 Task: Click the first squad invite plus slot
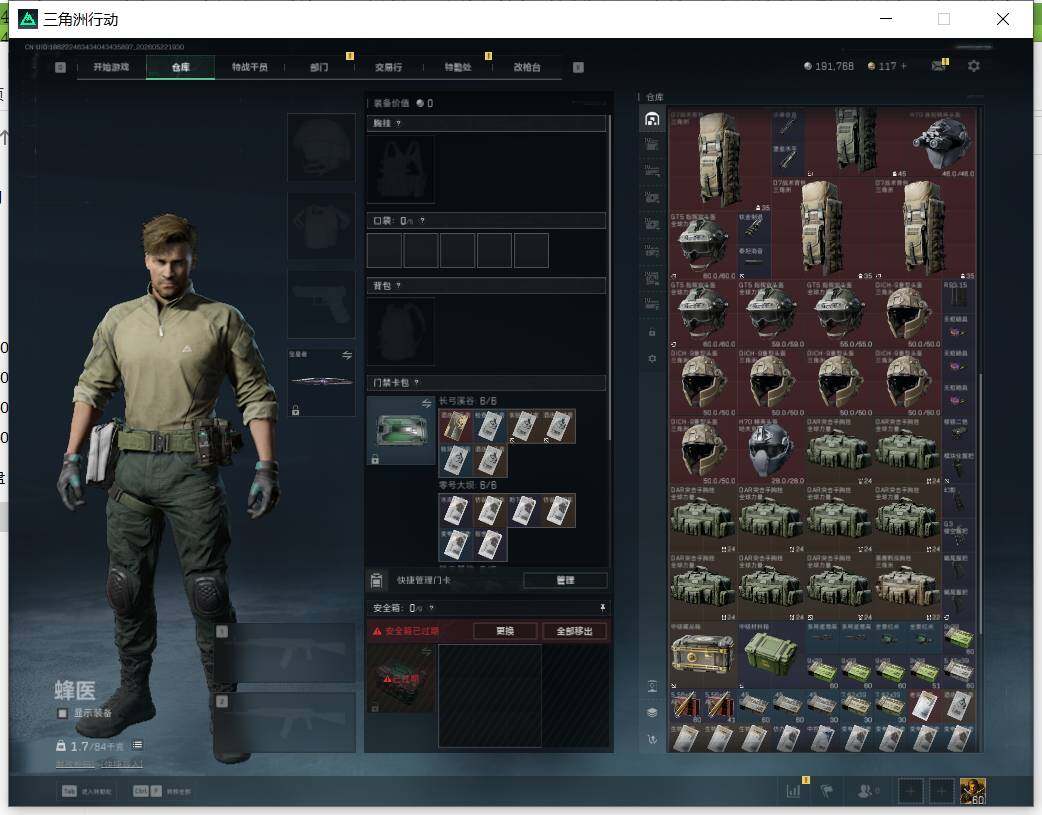pyautogui.click(x=910, y=791)
